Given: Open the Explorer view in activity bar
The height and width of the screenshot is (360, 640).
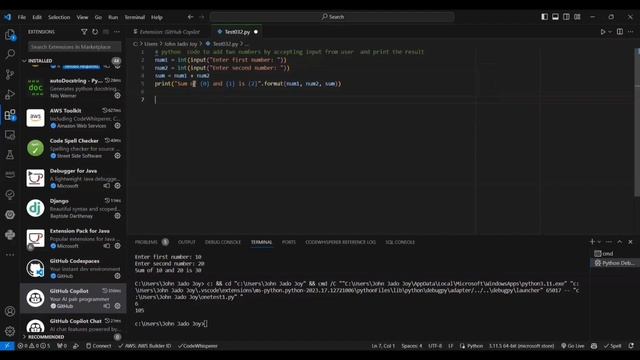Looking at the screenshot, I should (x=10, y=35).
